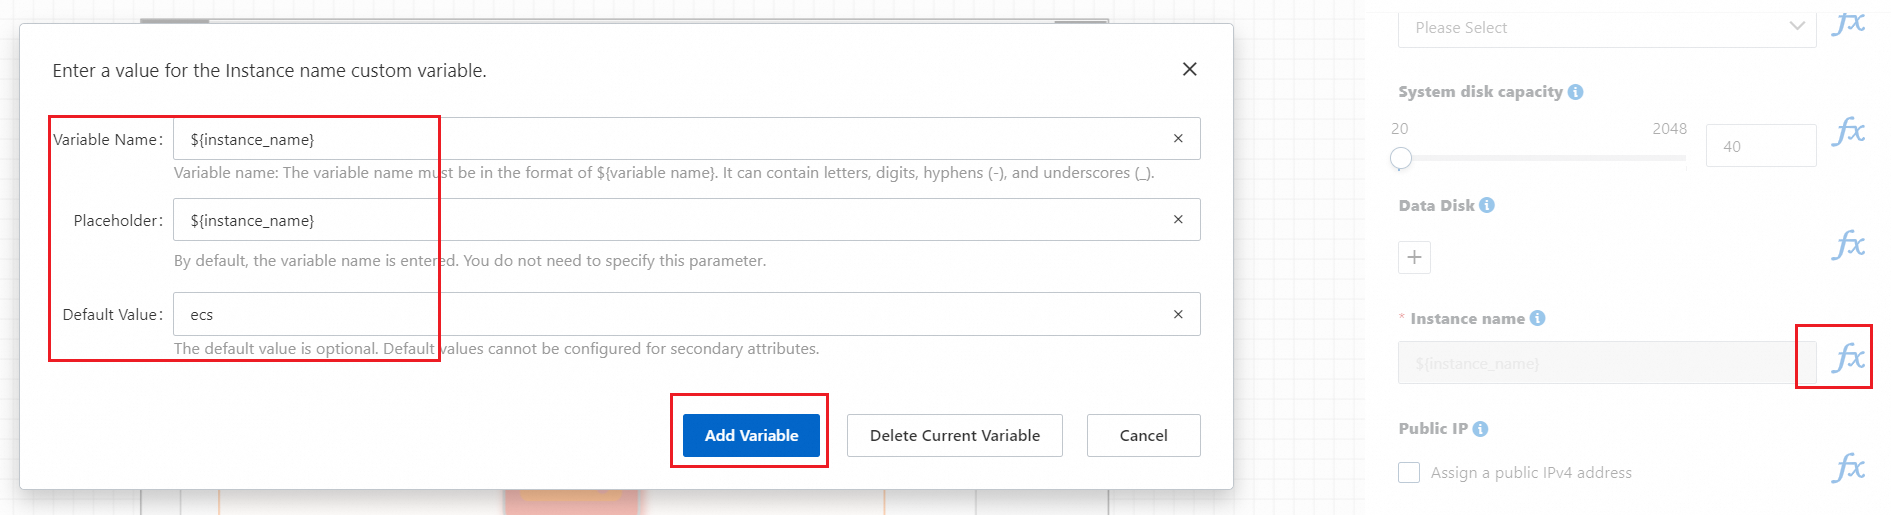1891x515 pixels.
Task: Click the Add Variable button
Action: coord(751,435)
